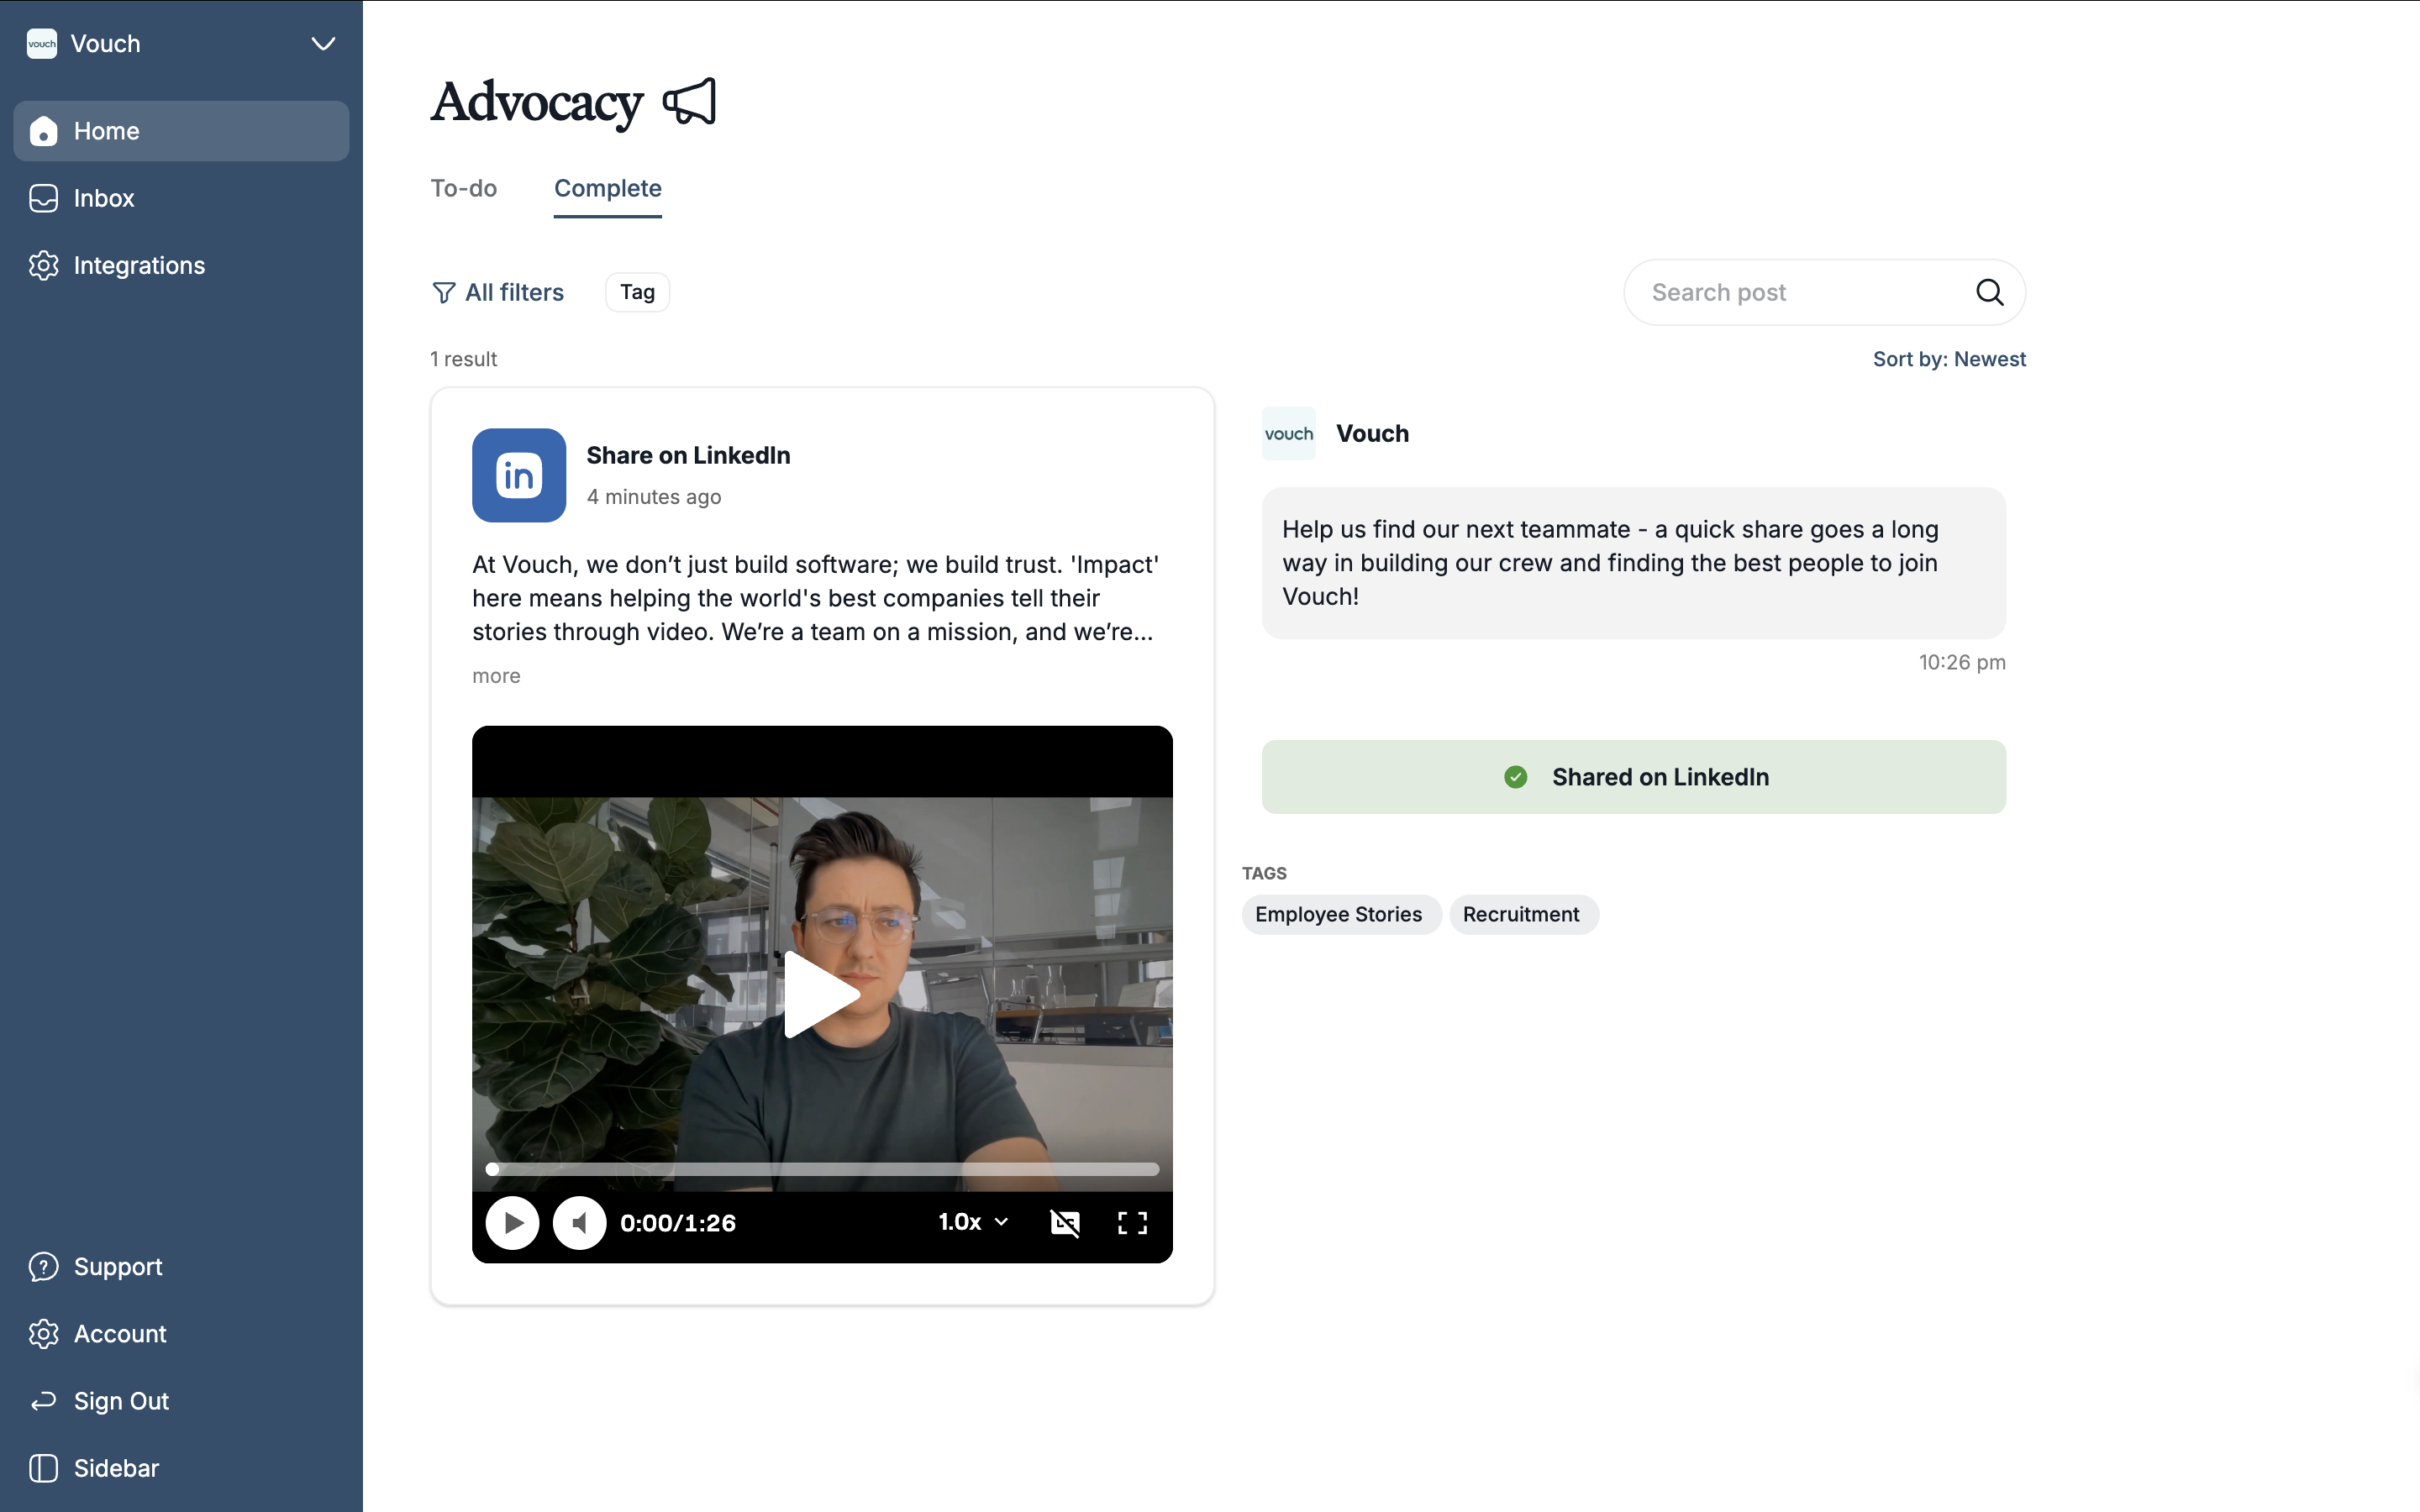
Task: Click the search magnifier icon
Action: pos(1989,292)
